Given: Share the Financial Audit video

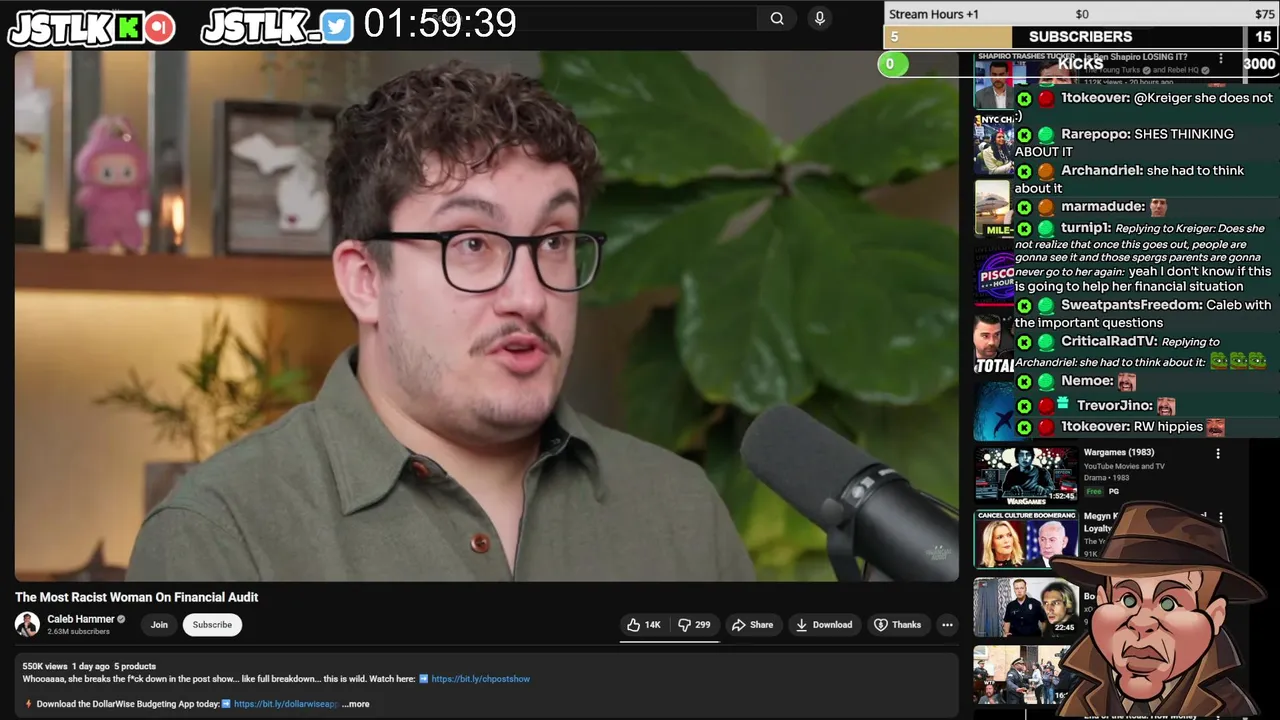Looking at the screenshot, I should click(x=752, y=625).
